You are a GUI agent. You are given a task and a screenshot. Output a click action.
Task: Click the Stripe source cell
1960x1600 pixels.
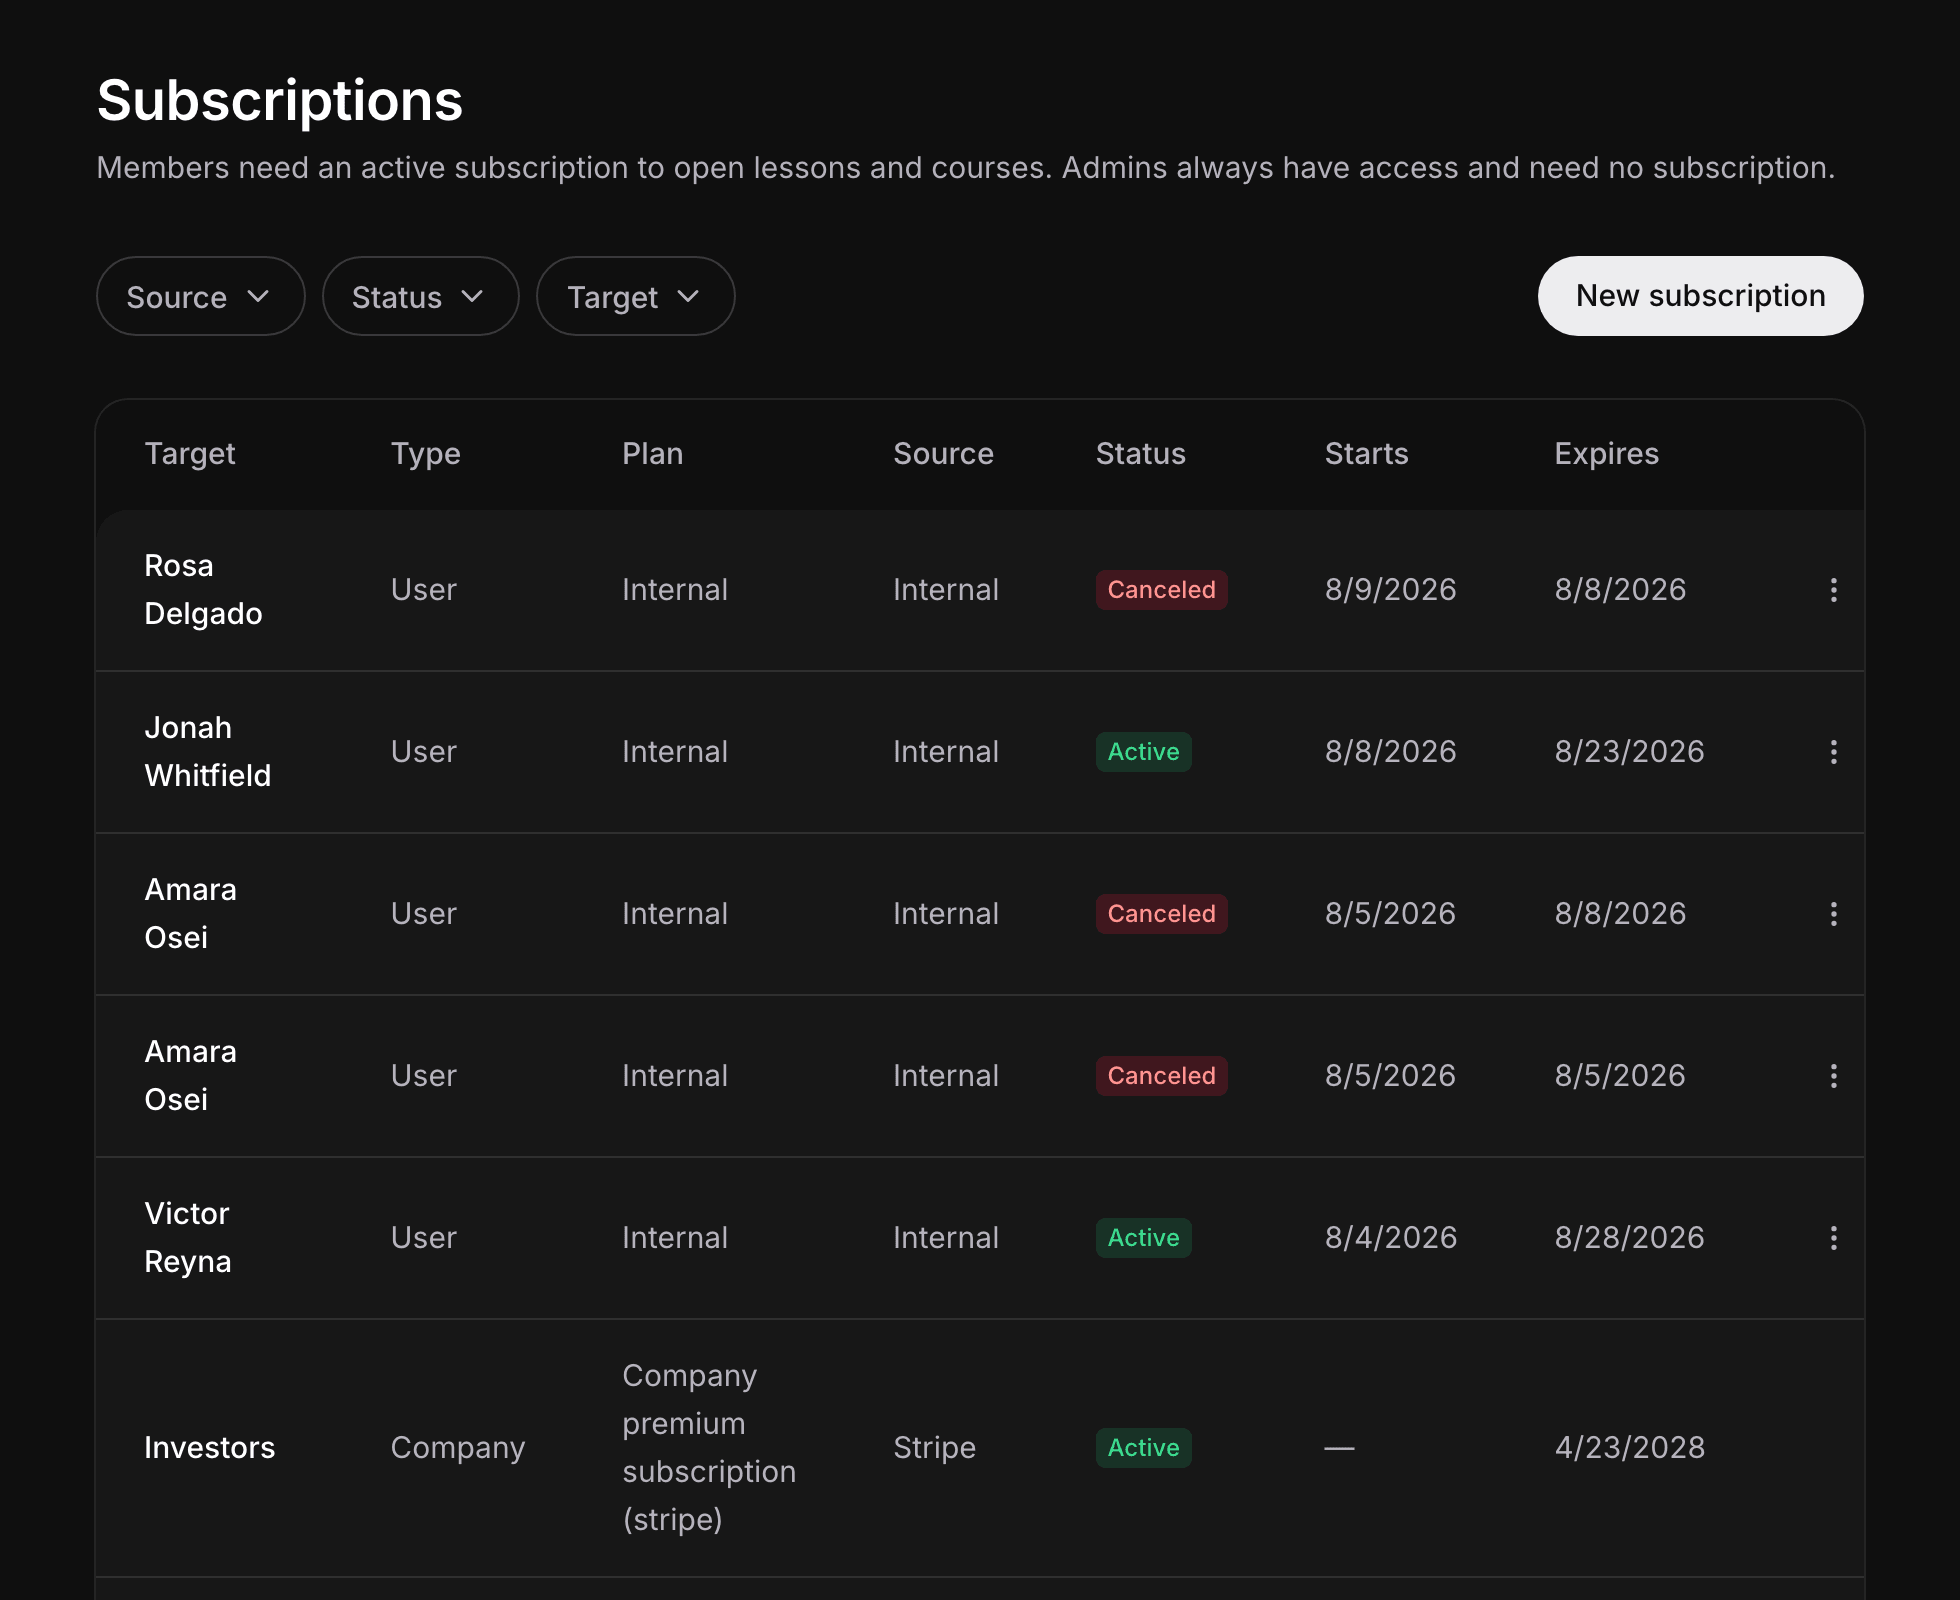[934, 1448]
